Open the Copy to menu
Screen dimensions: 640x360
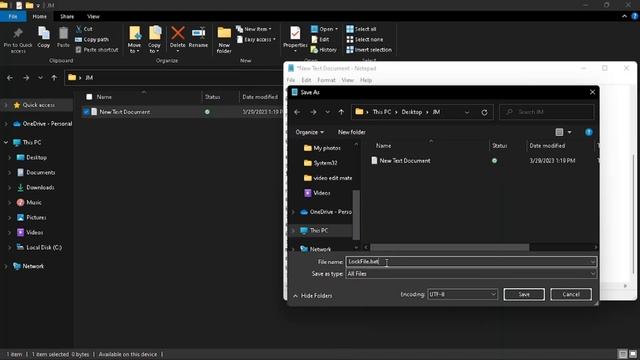(x=154, y=40)
